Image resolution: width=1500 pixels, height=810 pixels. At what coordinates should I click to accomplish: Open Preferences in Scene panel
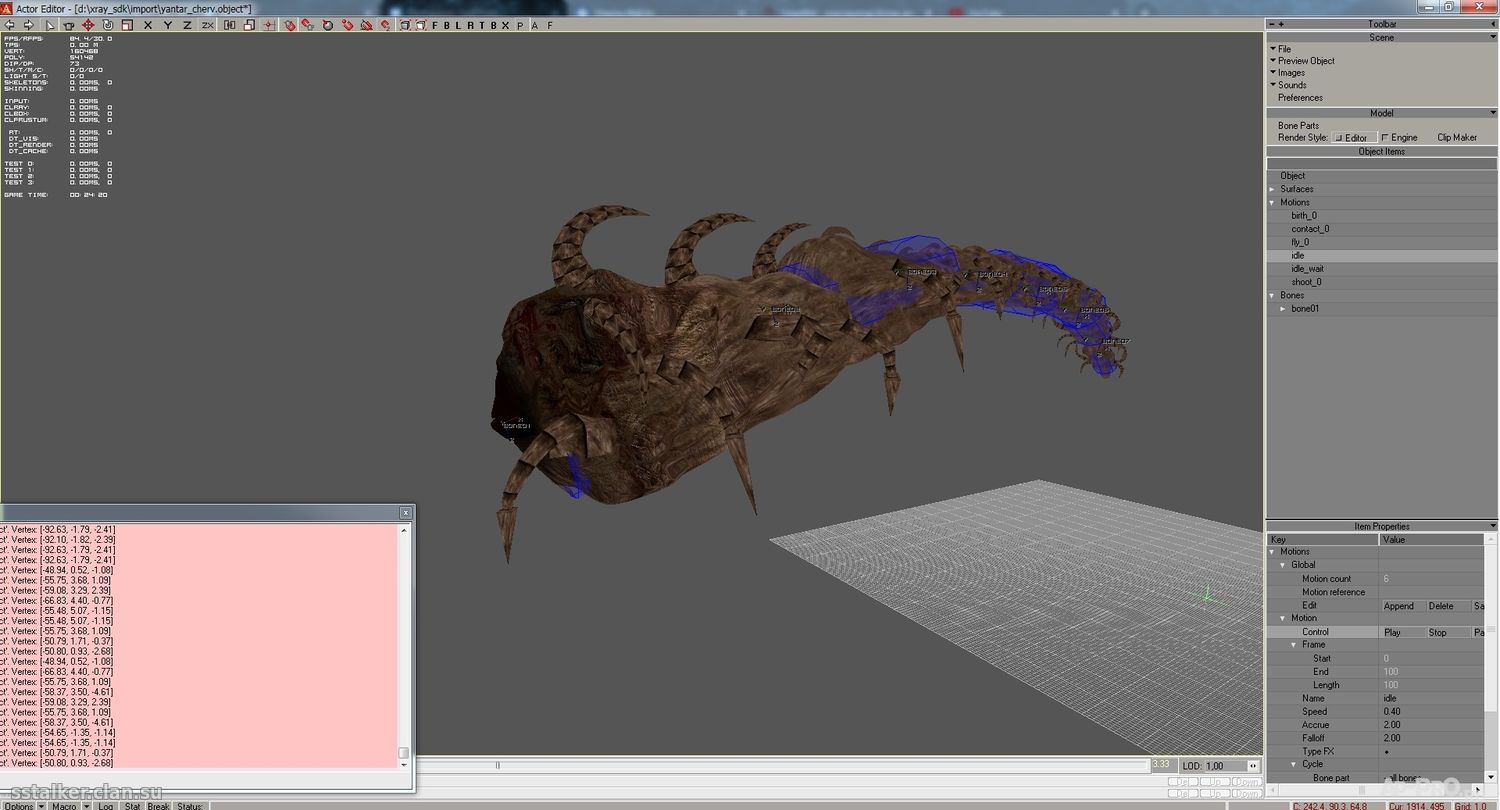click(1300, 97)
